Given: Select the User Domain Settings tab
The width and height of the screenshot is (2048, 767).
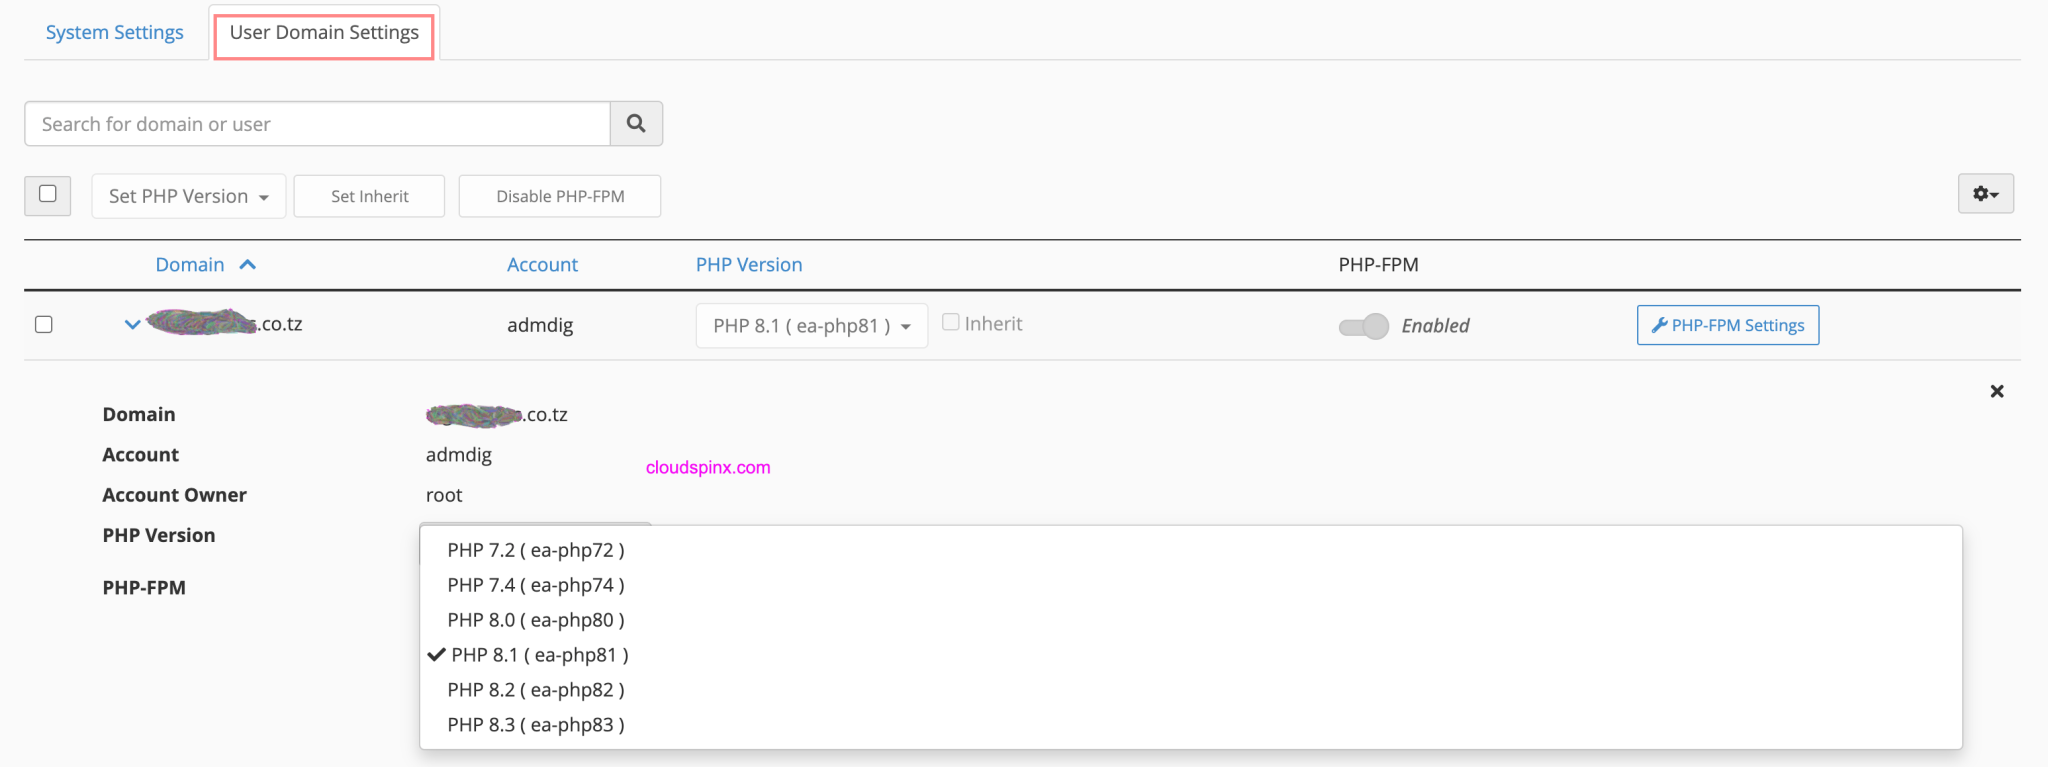Looking at the screenshot, I should 324,32.
